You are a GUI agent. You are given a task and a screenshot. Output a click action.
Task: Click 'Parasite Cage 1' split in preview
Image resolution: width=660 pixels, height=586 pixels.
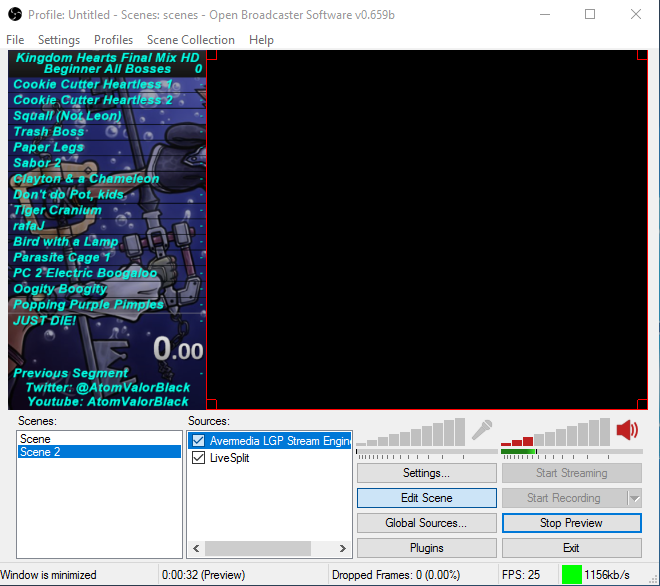click(62, 257)
